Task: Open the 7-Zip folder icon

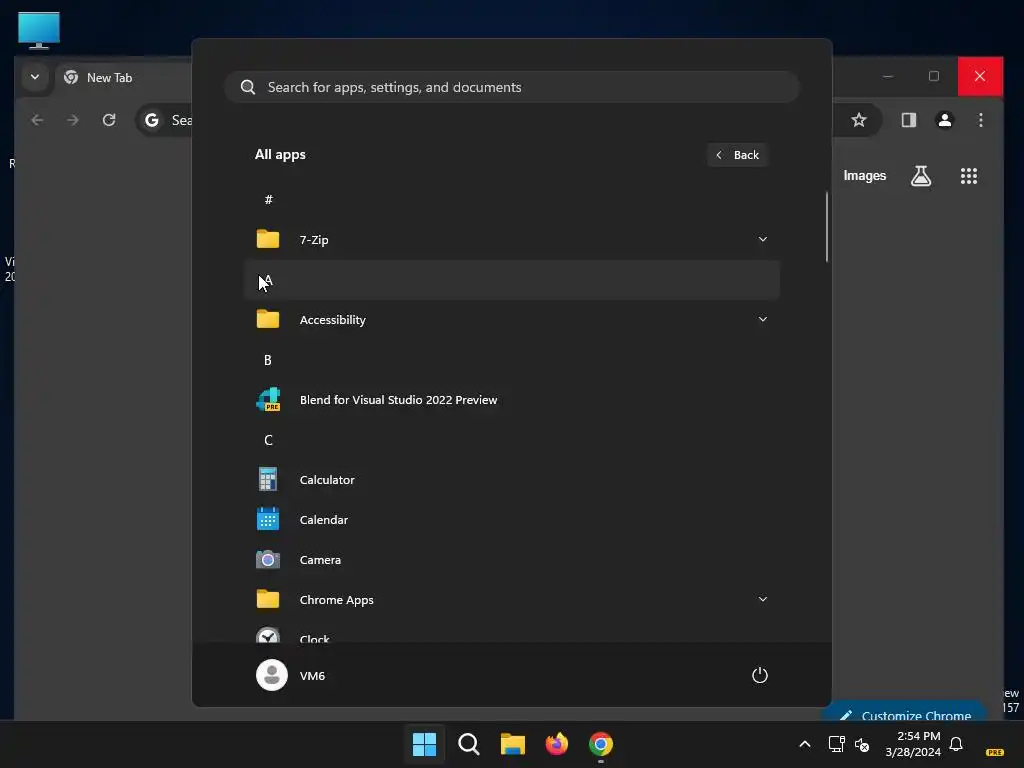Action: [x=268, y=239]
